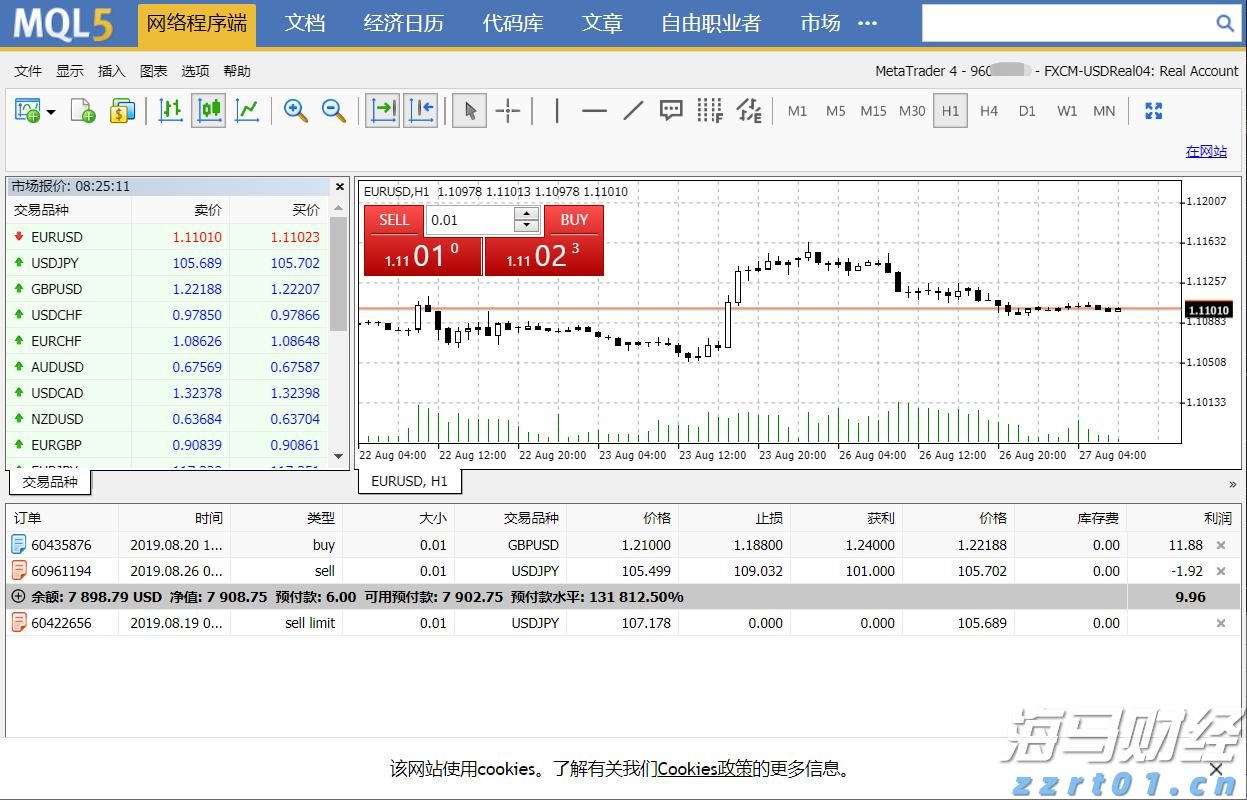Select the text comment annotation tool
This screenshot has height=800, width=1247.
click(670, 110)
